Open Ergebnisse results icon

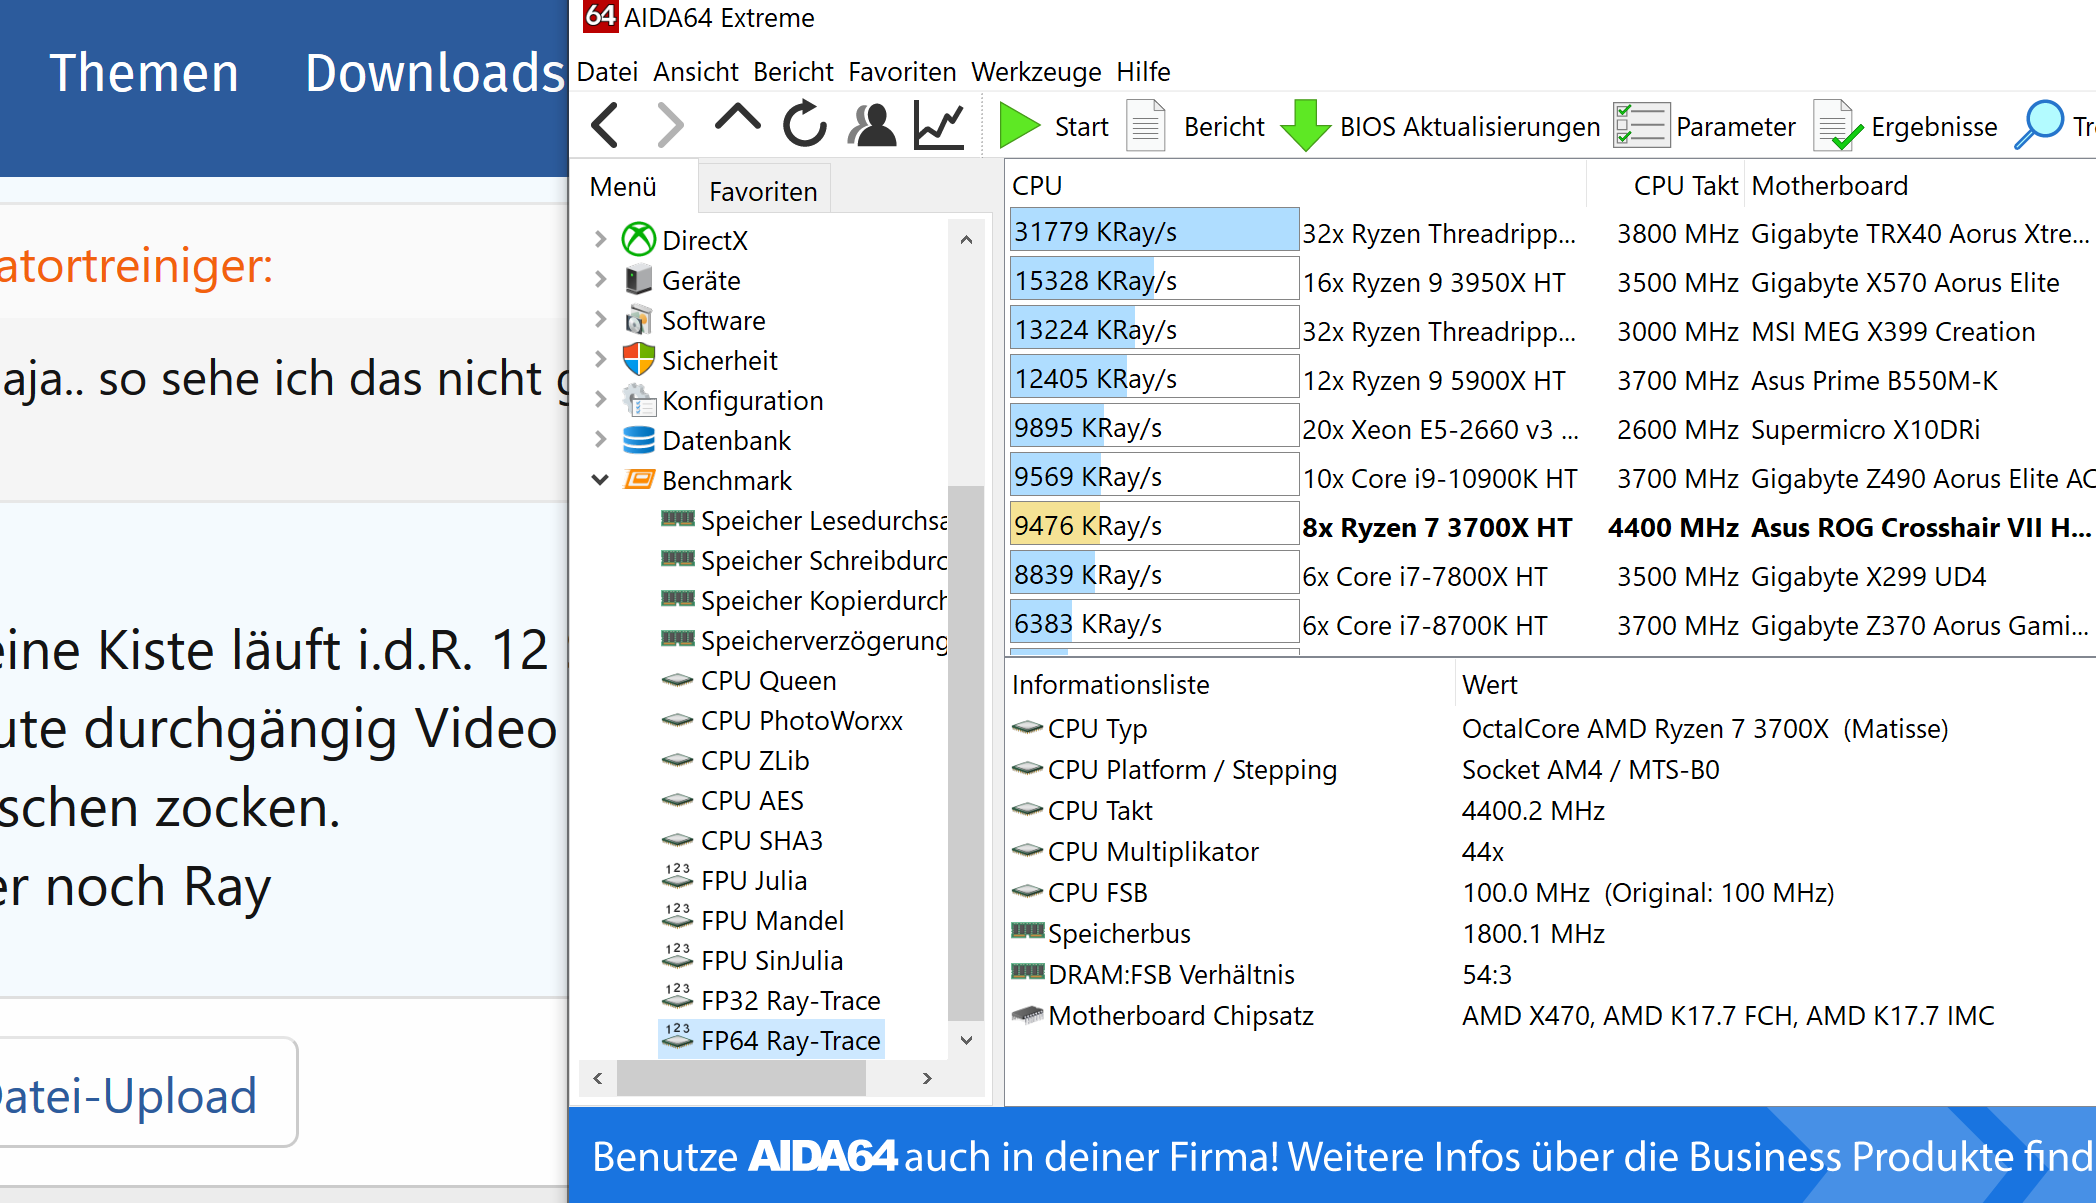pos(1836,126)
